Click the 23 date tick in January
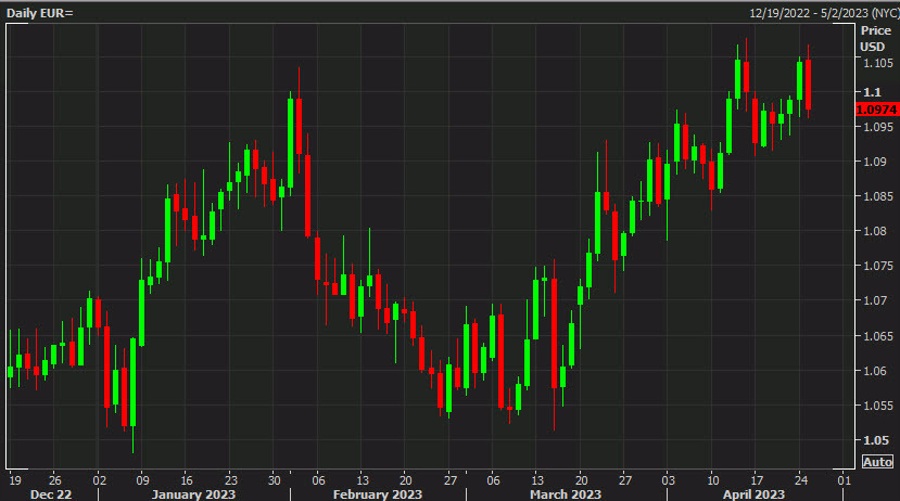 tap(231, 480)
